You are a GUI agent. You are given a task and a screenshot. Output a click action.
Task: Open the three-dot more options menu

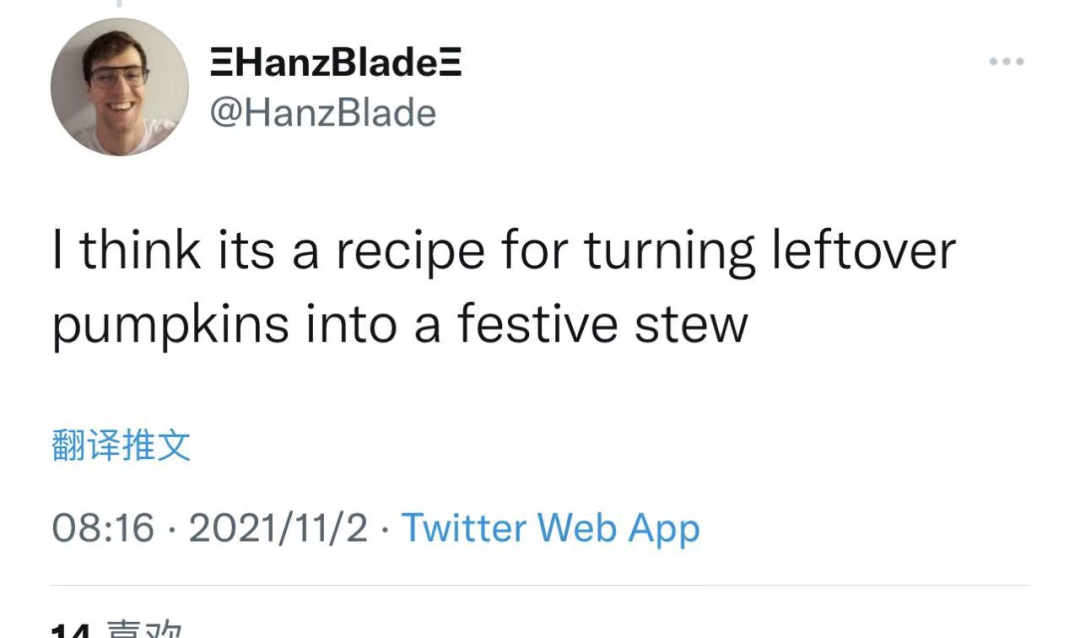click(x=1006, y=62)
